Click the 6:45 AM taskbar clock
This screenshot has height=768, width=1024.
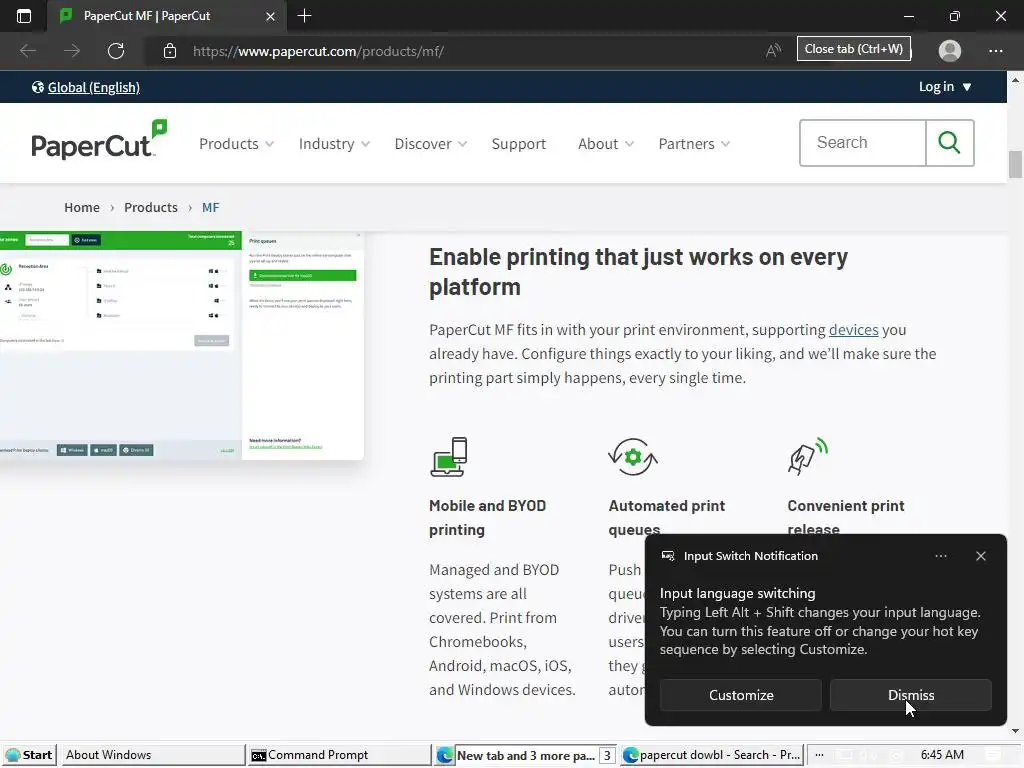pyautogui.click(x=942, y=755)
